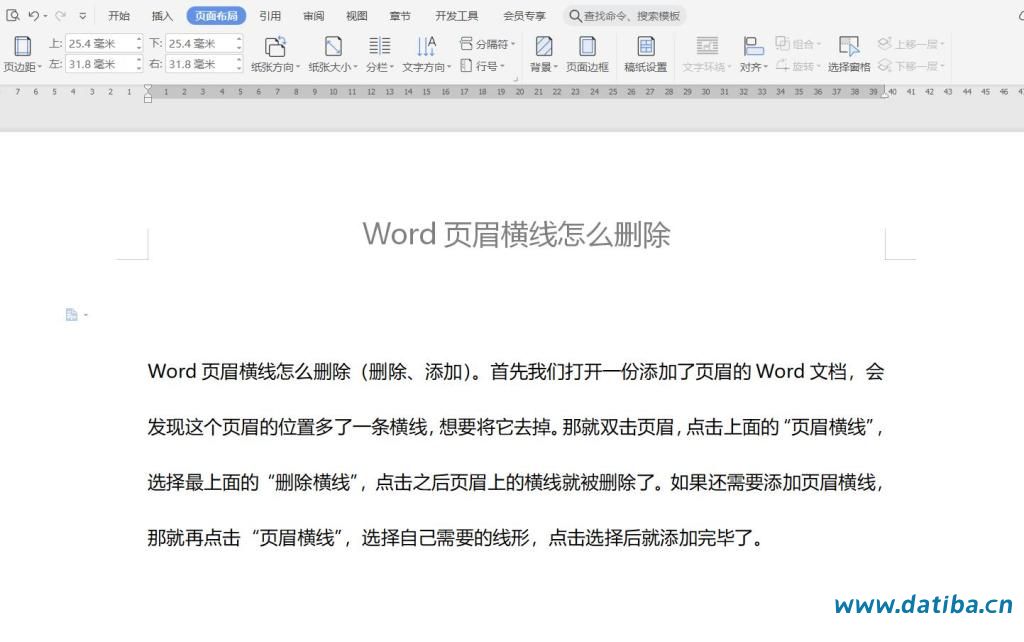1024x642 pixels.
Task: Undo the last action
Action: click(x=33, y=15)
